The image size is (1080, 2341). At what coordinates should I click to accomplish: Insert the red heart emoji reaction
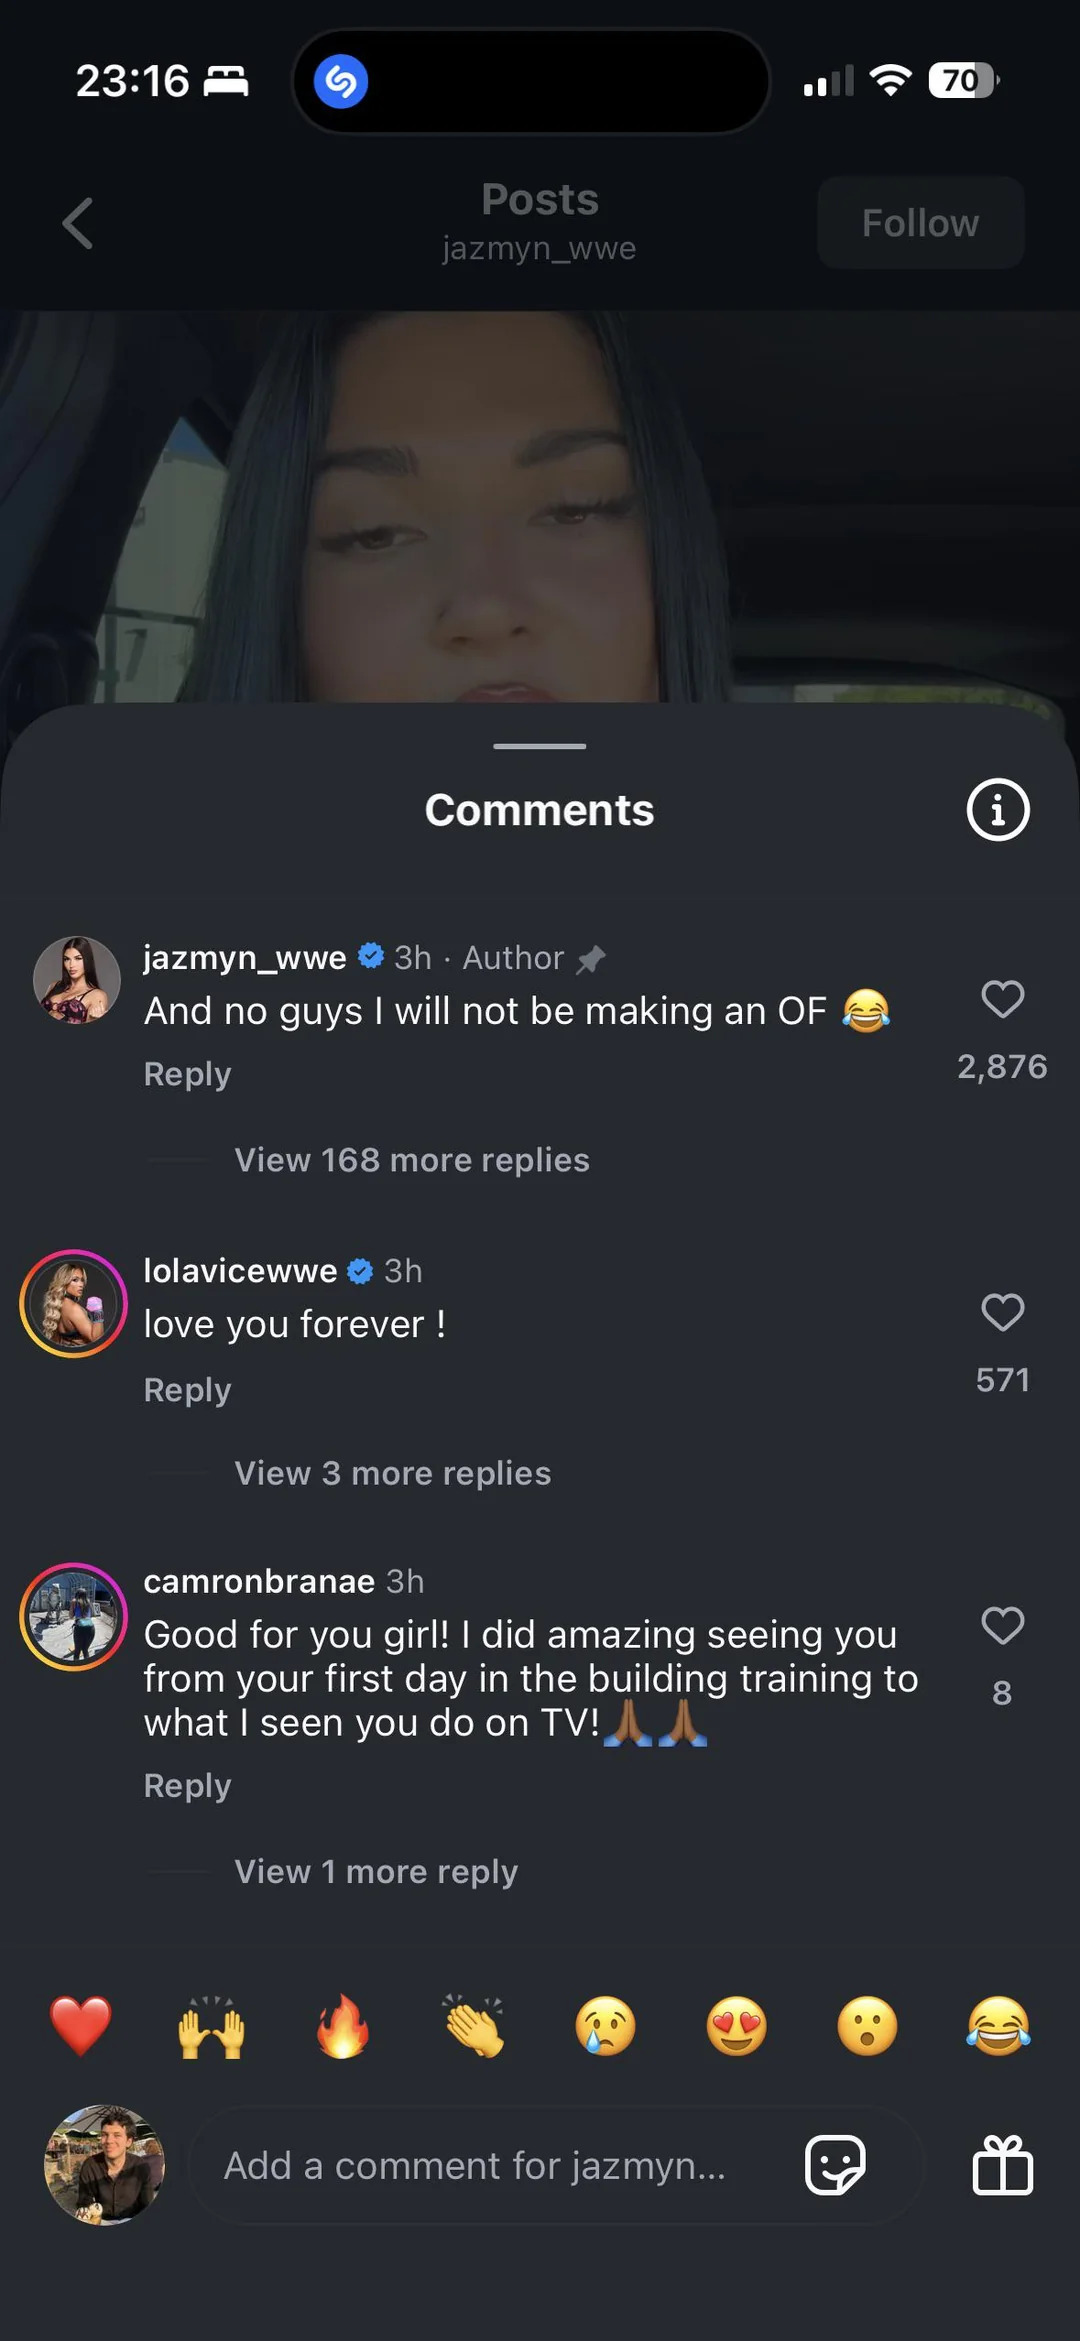(x=81, y=2026)
